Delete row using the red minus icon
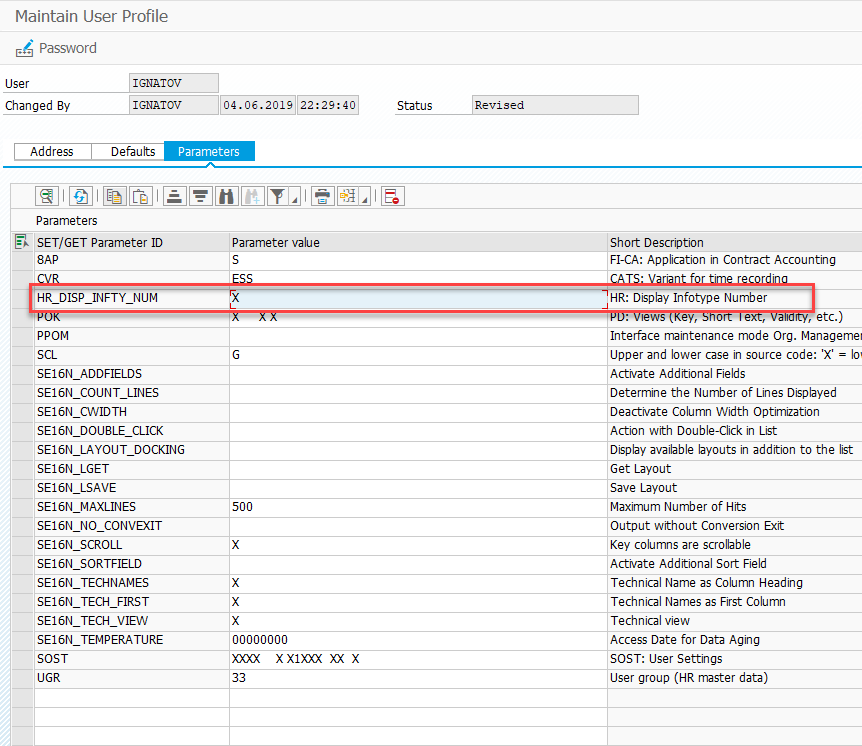 click(393, 196)
